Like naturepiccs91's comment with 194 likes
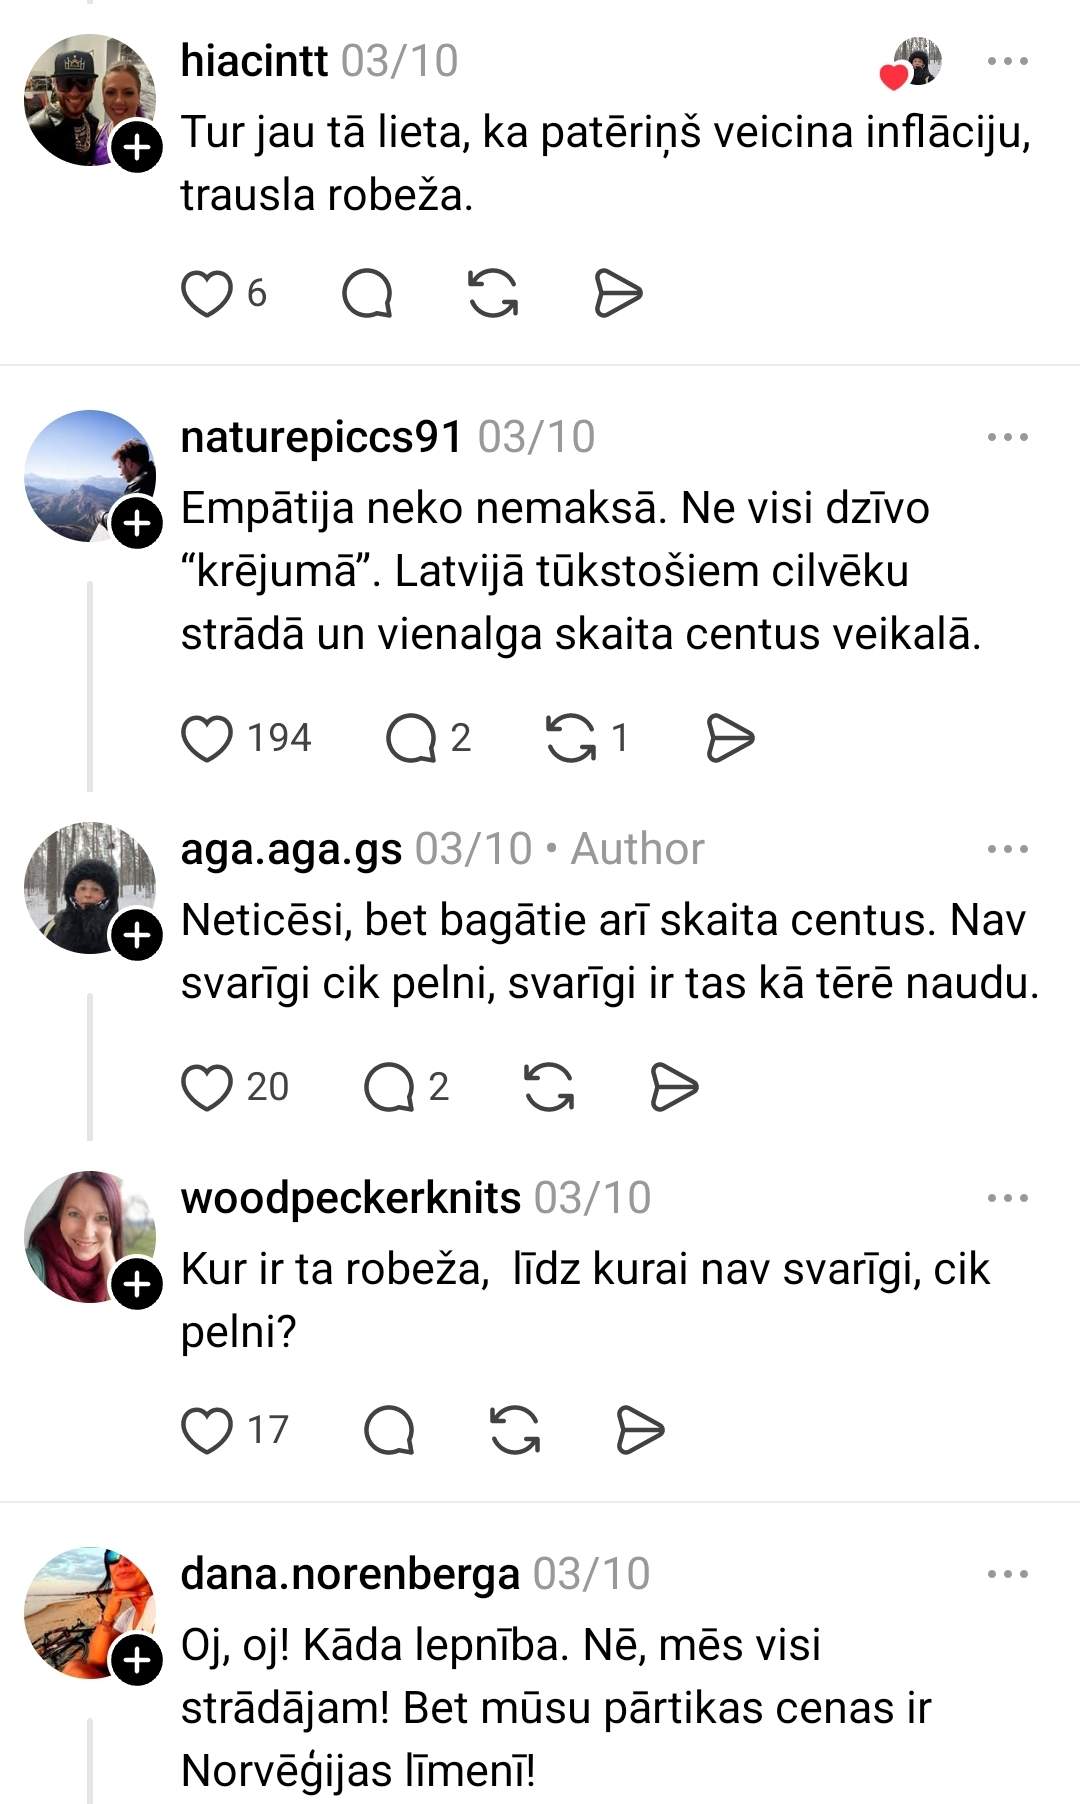The height and width of the screenshot is (1804, 1080). 207,738
